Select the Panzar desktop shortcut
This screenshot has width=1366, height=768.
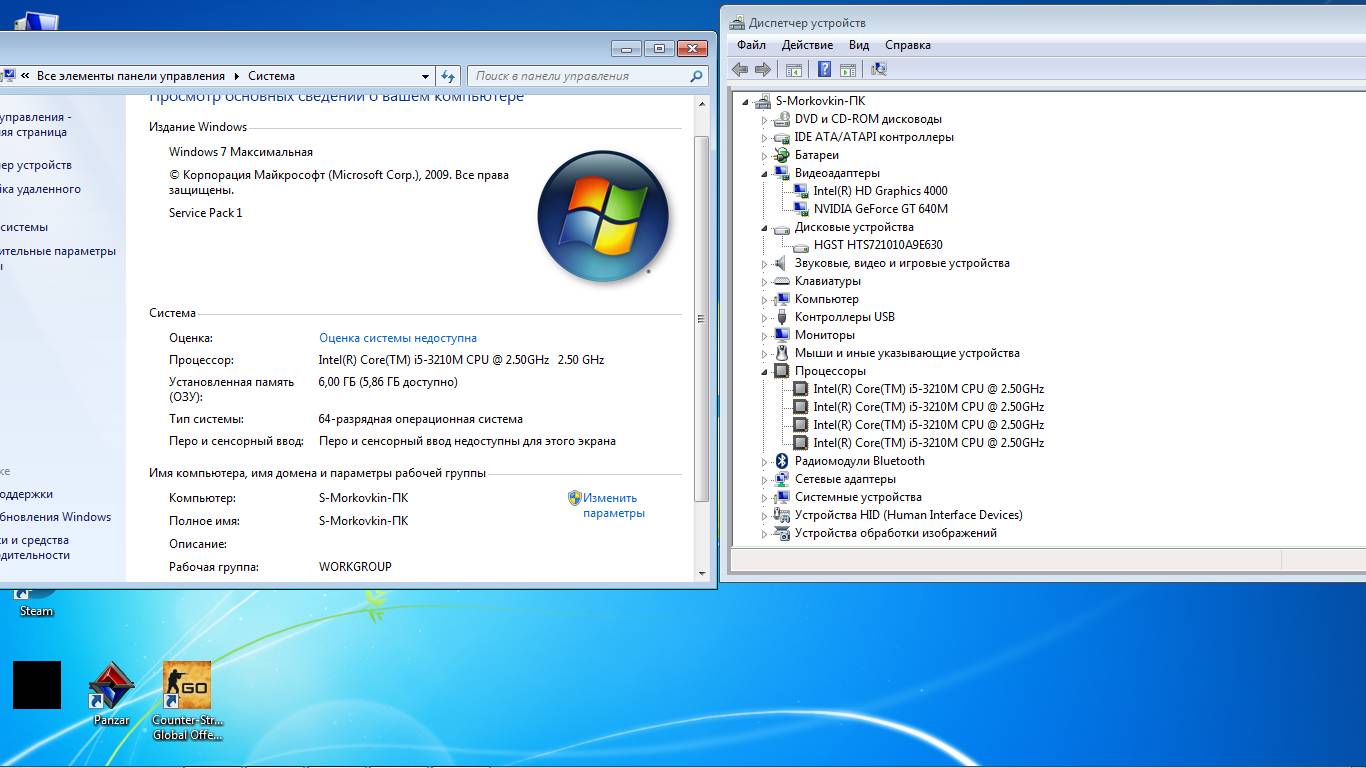tap(111, 693)
